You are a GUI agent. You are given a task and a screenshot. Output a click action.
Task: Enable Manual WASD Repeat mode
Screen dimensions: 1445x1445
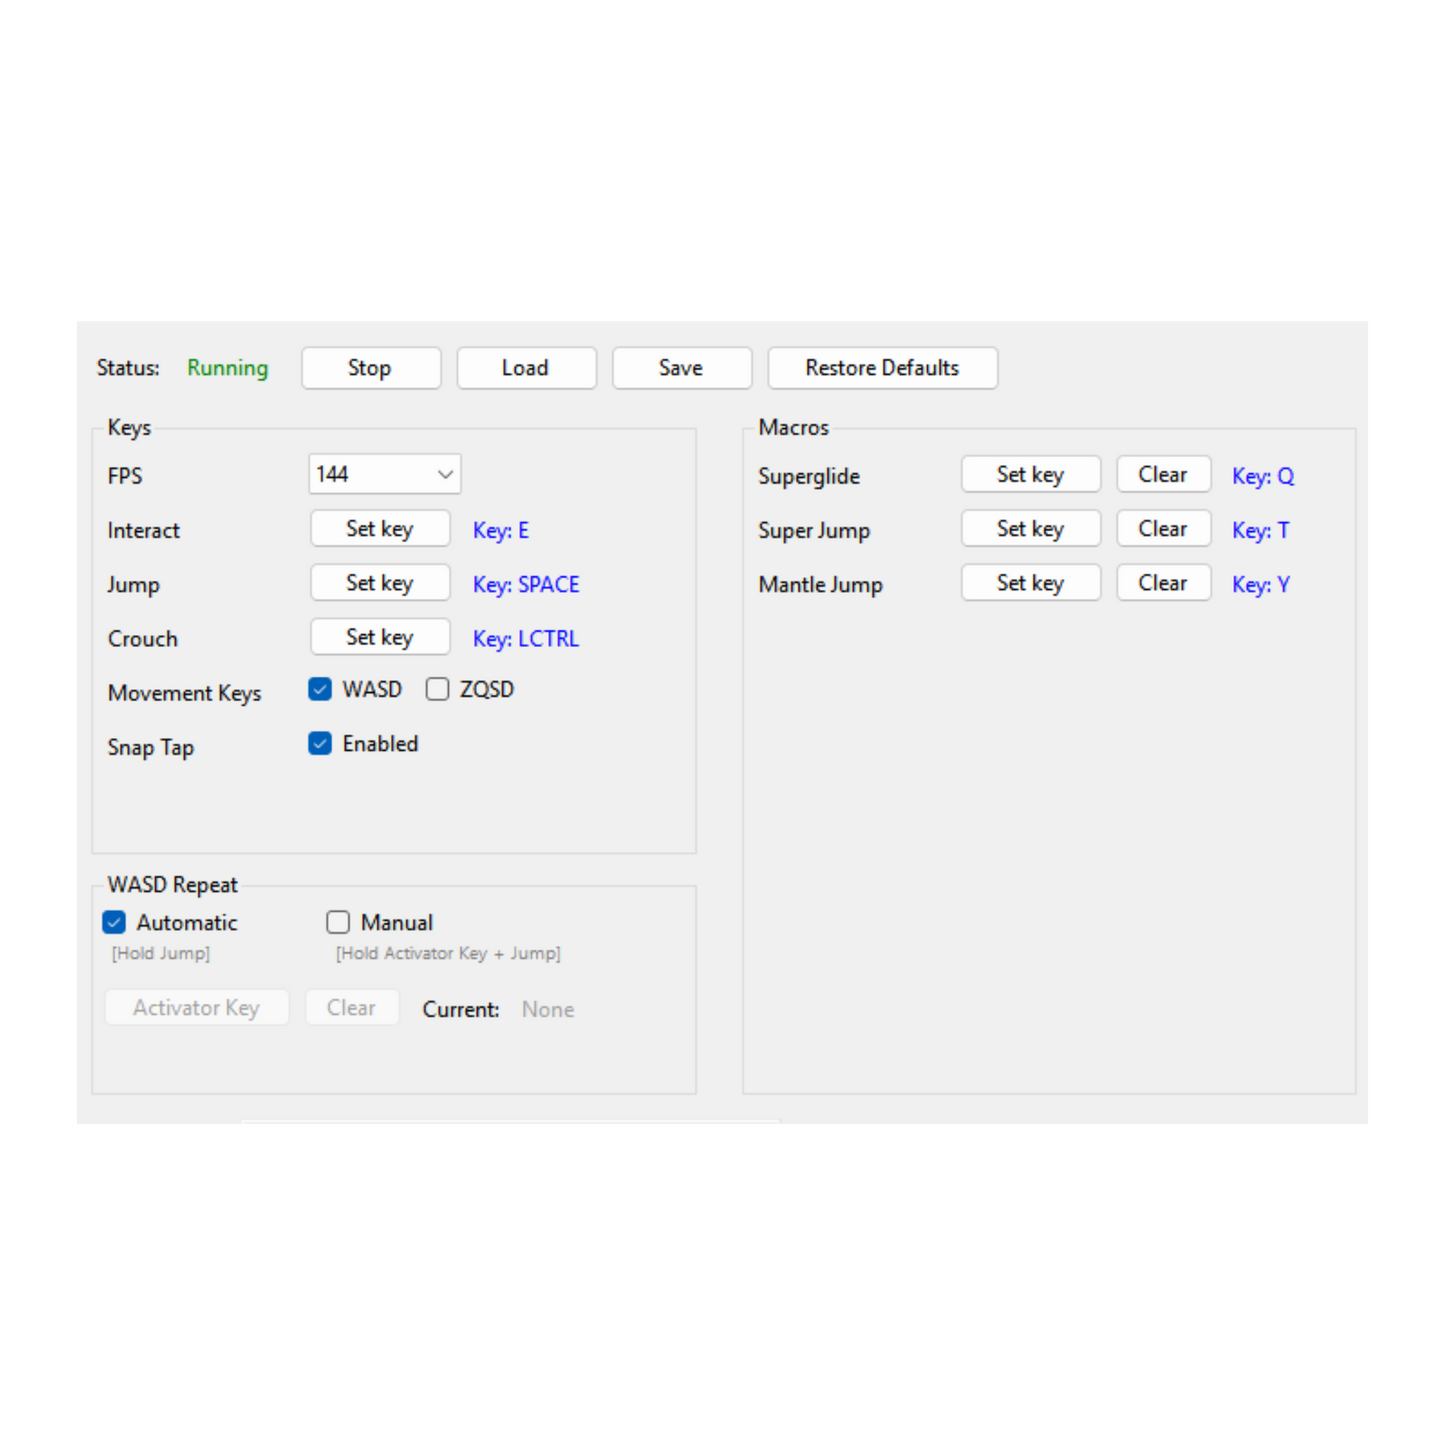pos(338,922)
